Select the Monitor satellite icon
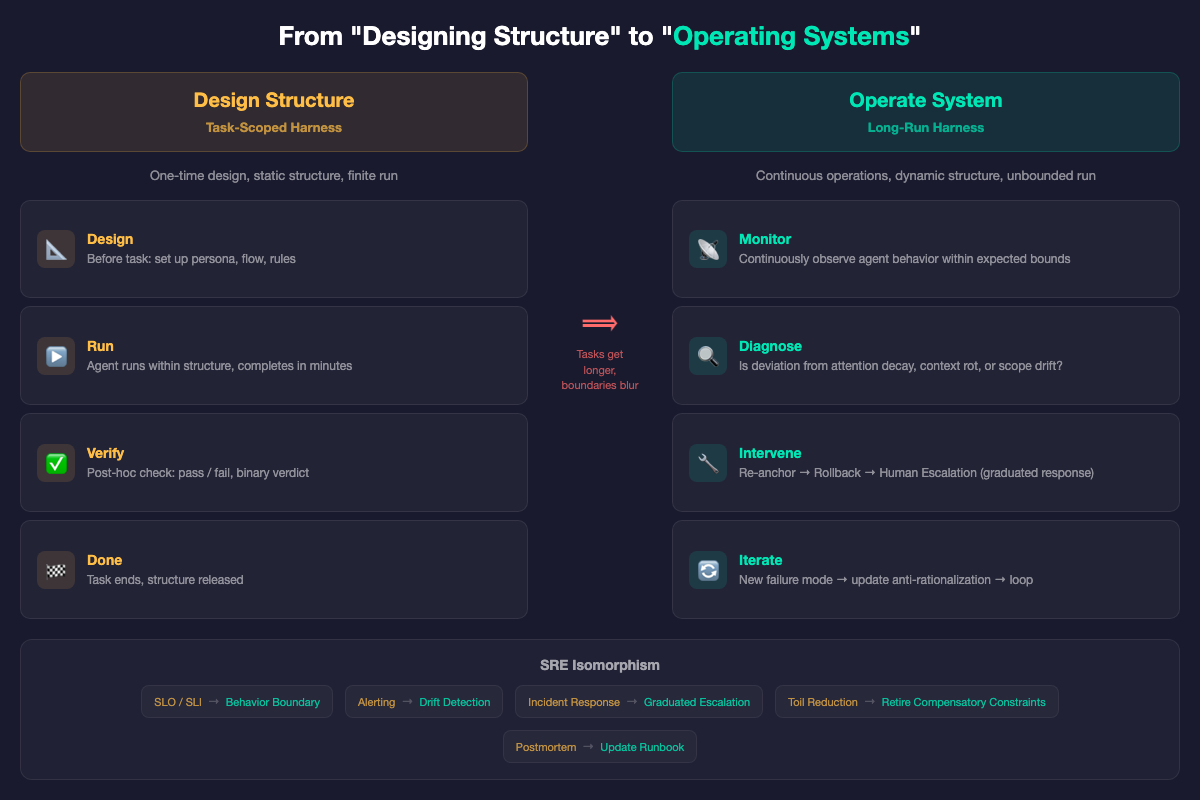This screenshot has height=800, width=1200. point(708,248)
